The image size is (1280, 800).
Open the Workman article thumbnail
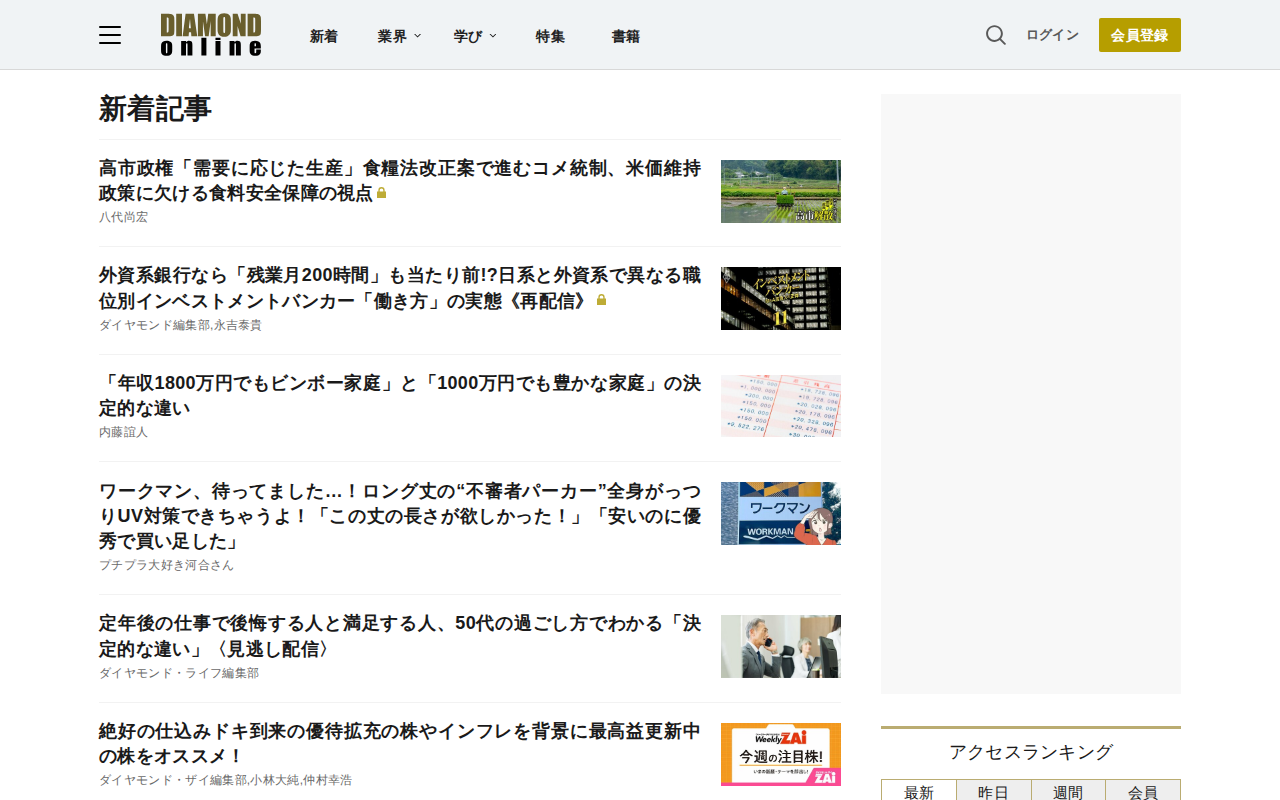(781, 513)
